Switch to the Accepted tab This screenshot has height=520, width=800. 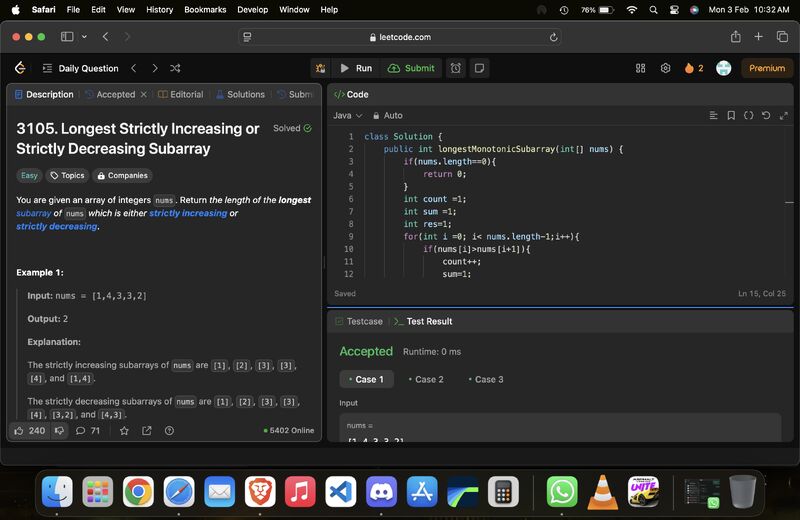point(111,94)
